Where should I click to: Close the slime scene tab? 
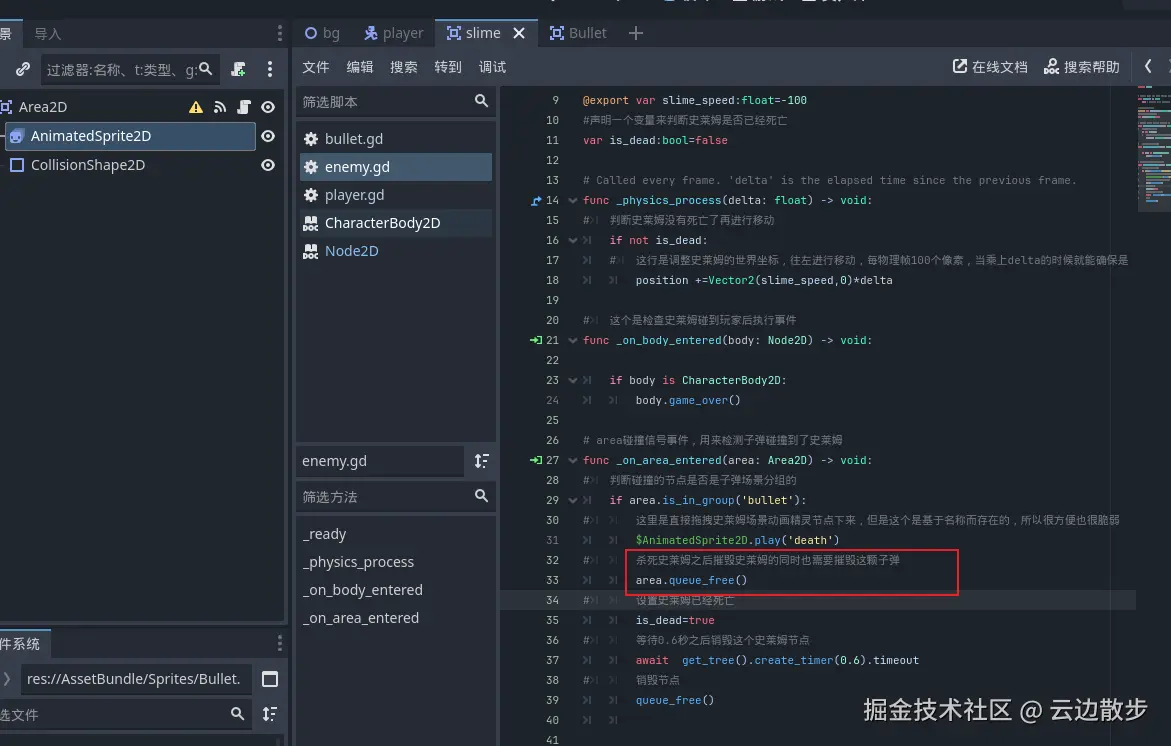[x=519, y=33]
